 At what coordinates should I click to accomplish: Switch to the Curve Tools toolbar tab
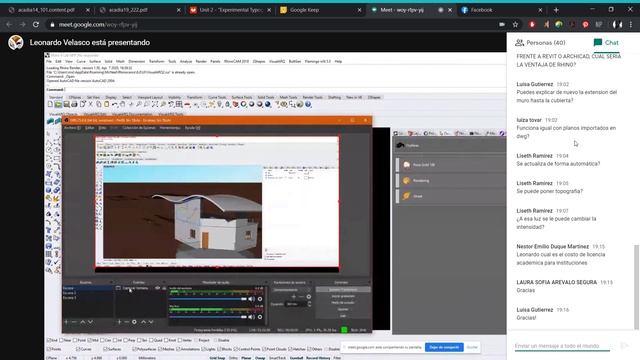coord(217,97)
